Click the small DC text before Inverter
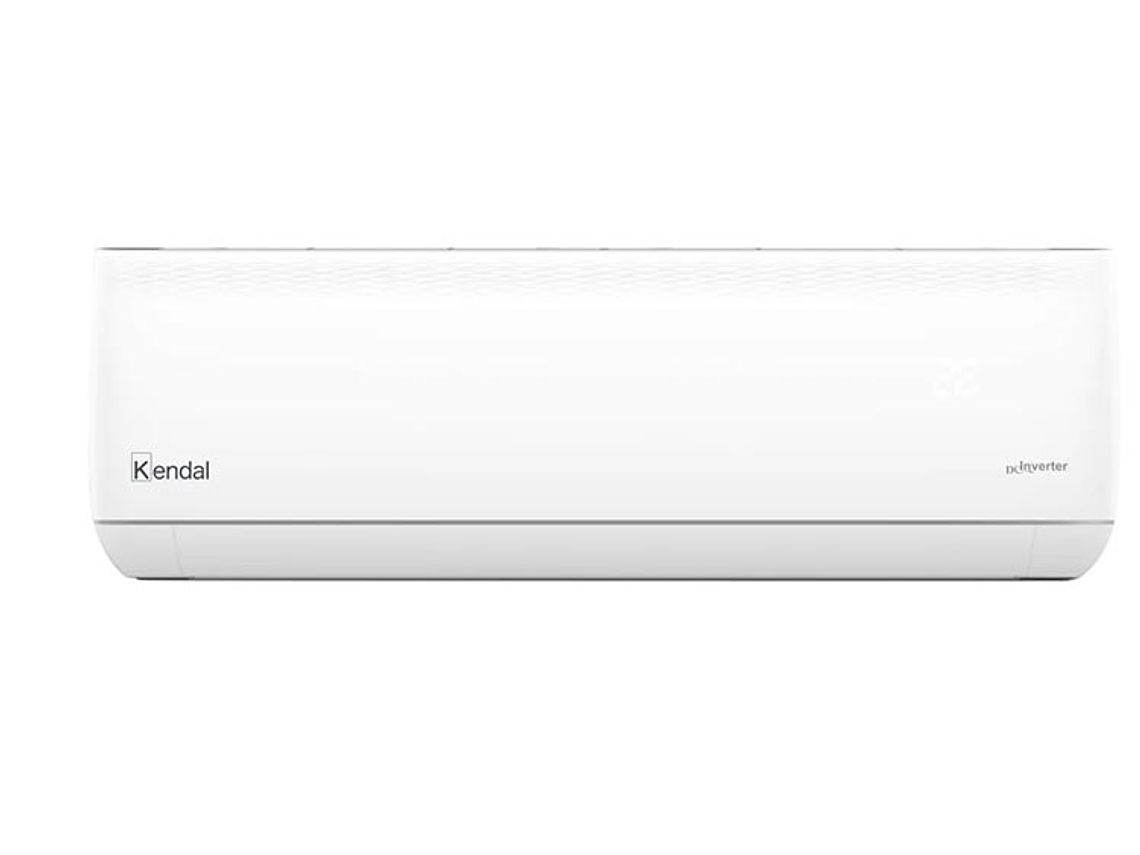This screenshot has height=855, width=1140. [x=1011, y=470]
